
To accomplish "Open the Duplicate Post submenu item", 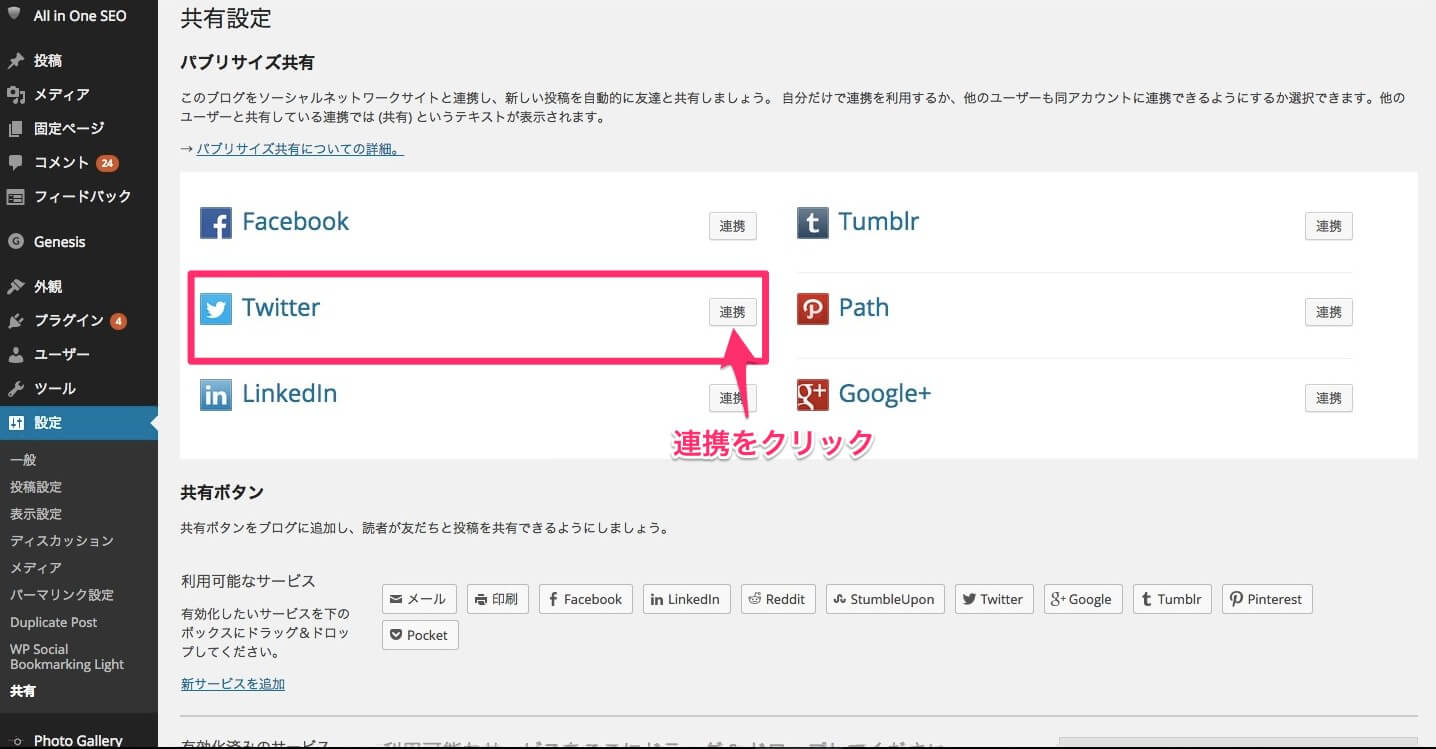I will [x=54, y=622].
